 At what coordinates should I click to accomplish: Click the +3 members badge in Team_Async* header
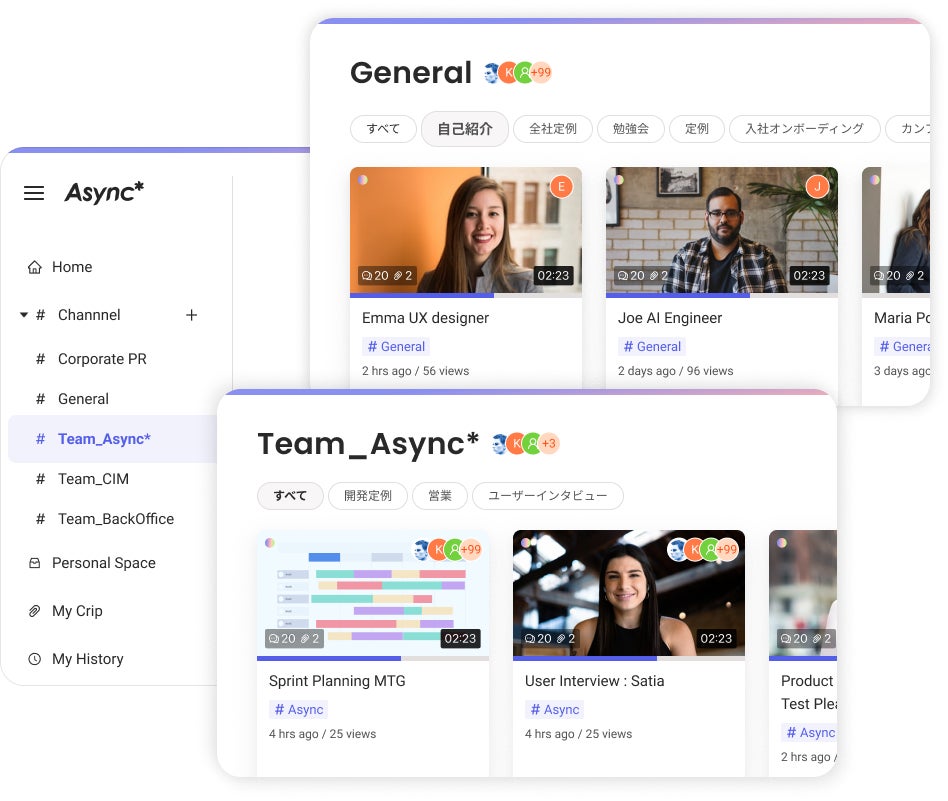[548, 443]
